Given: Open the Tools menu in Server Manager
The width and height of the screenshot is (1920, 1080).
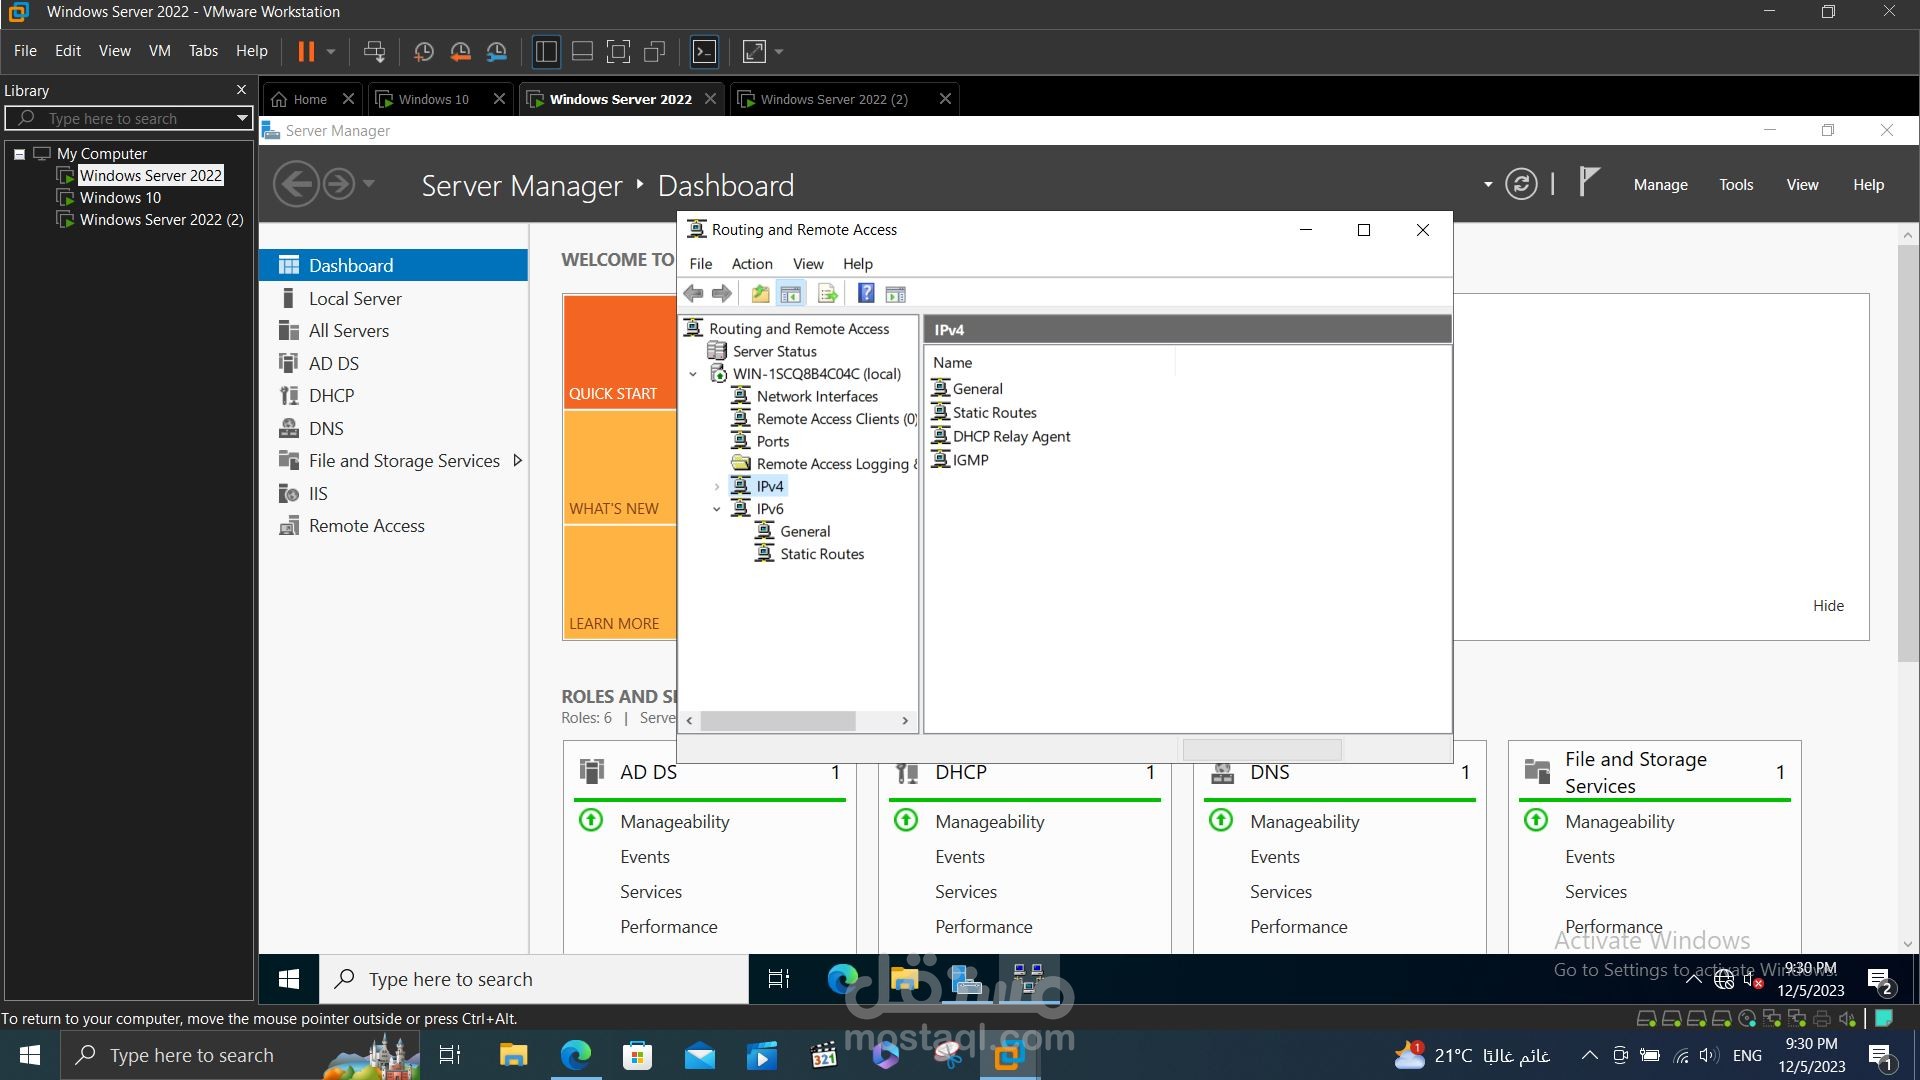Looking at the screenshot, I should coord(1736,185).
